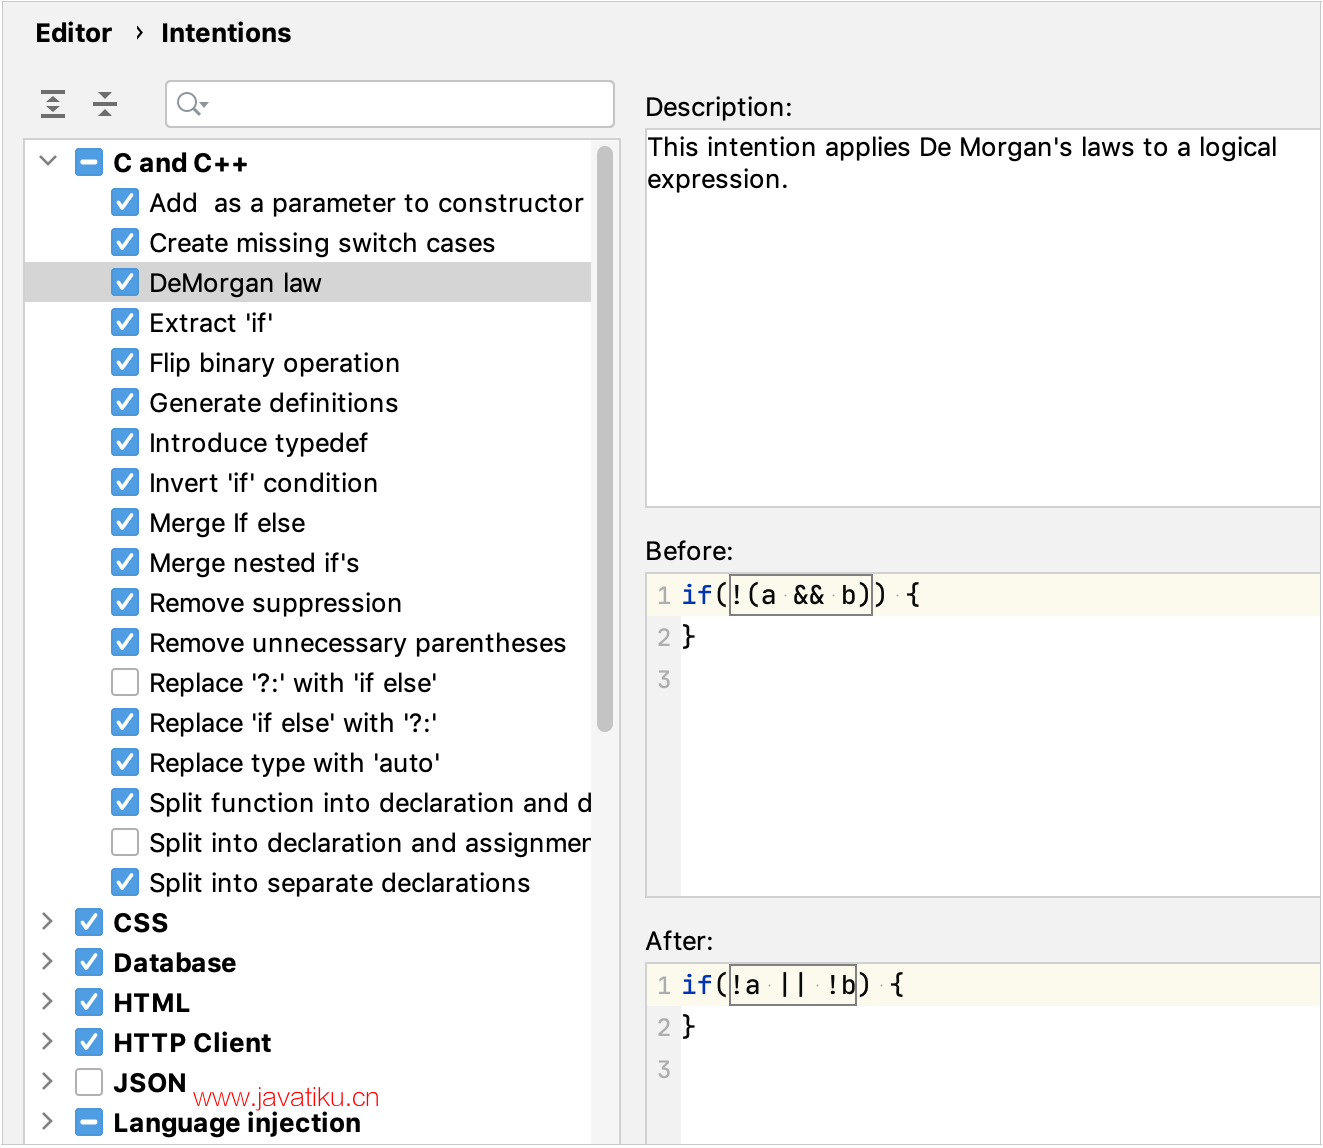Enable Split into declaration and assignment checkbox

point(125,843)
